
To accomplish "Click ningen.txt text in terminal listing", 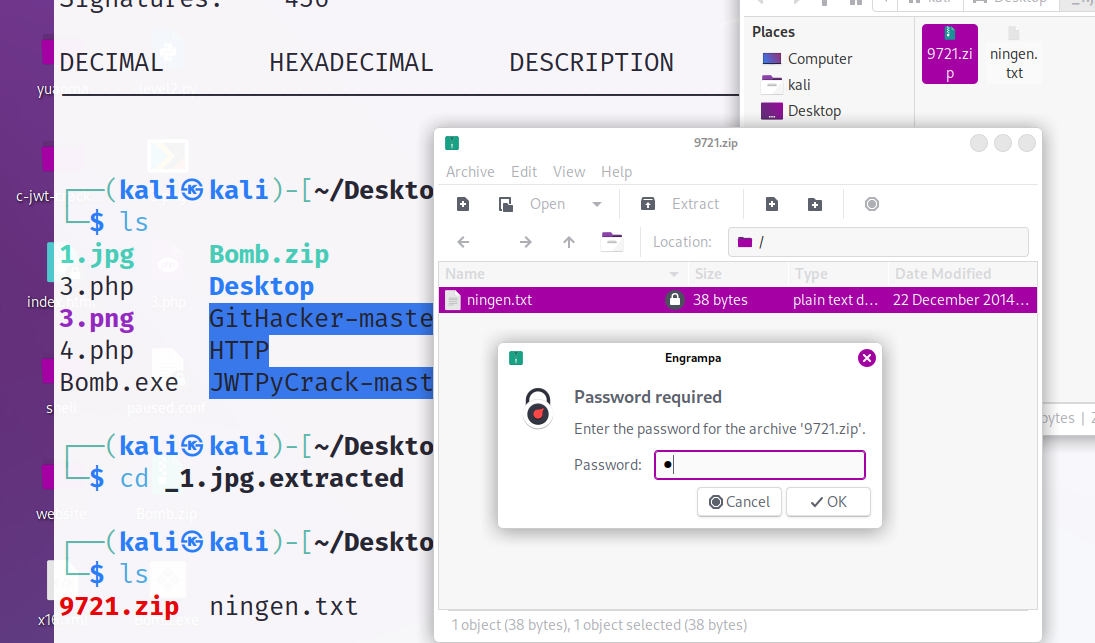I will pos(284,607).
